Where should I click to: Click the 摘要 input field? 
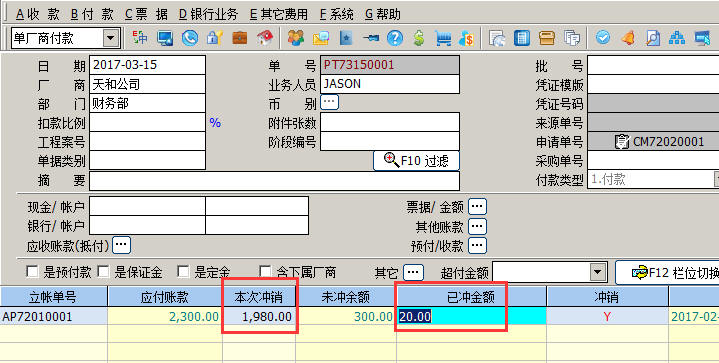pos(274,181)
